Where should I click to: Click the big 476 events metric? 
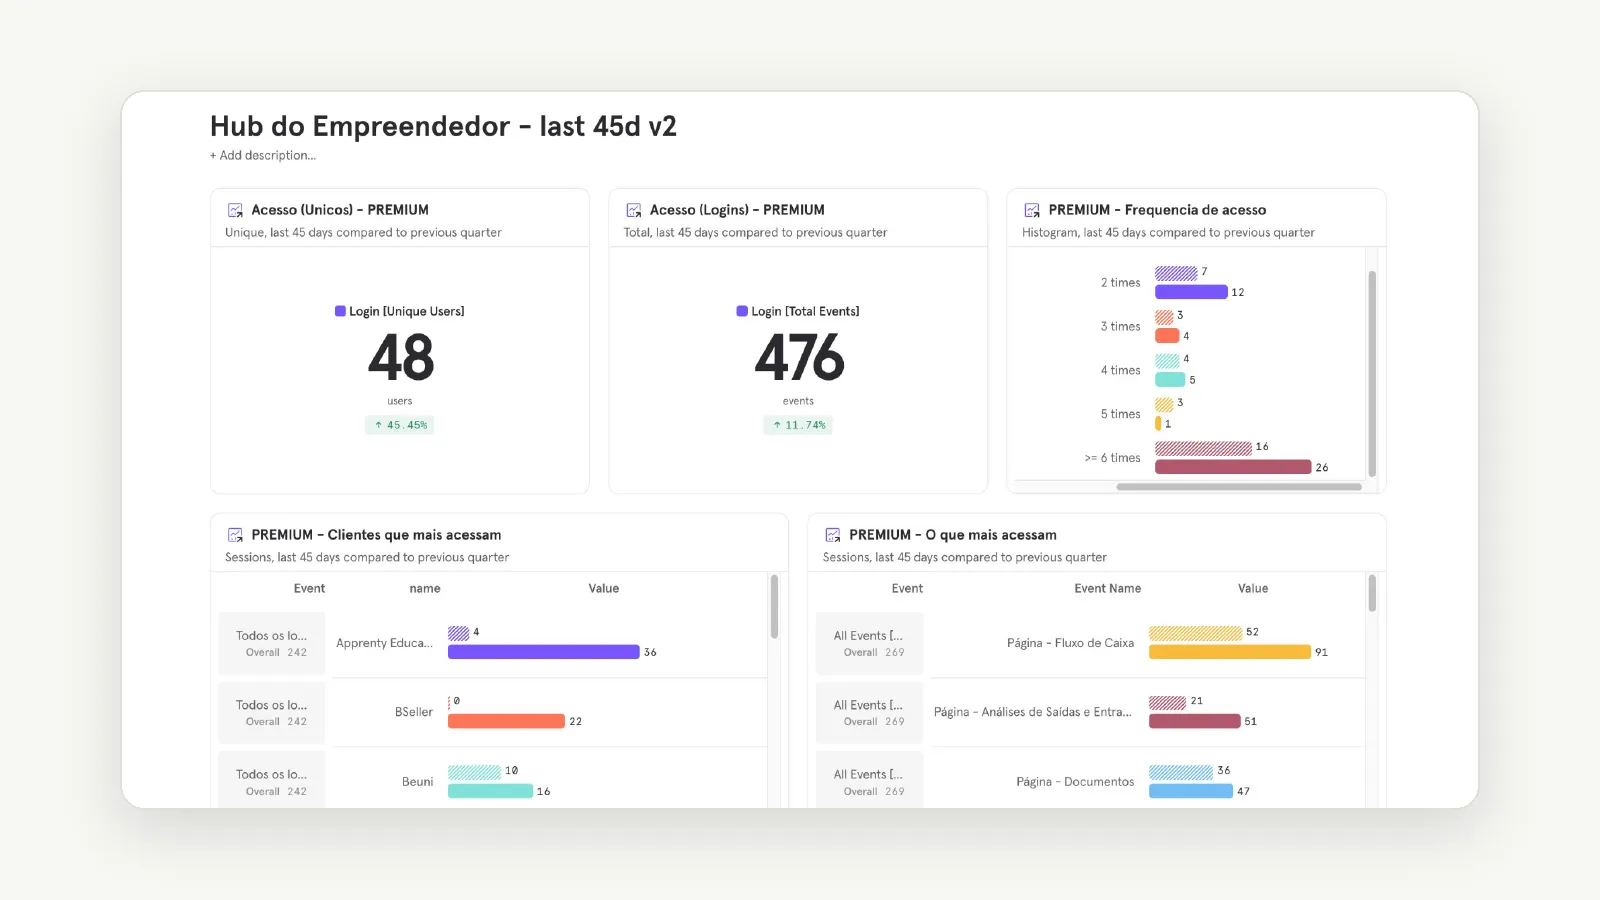[x=799, y=358]
